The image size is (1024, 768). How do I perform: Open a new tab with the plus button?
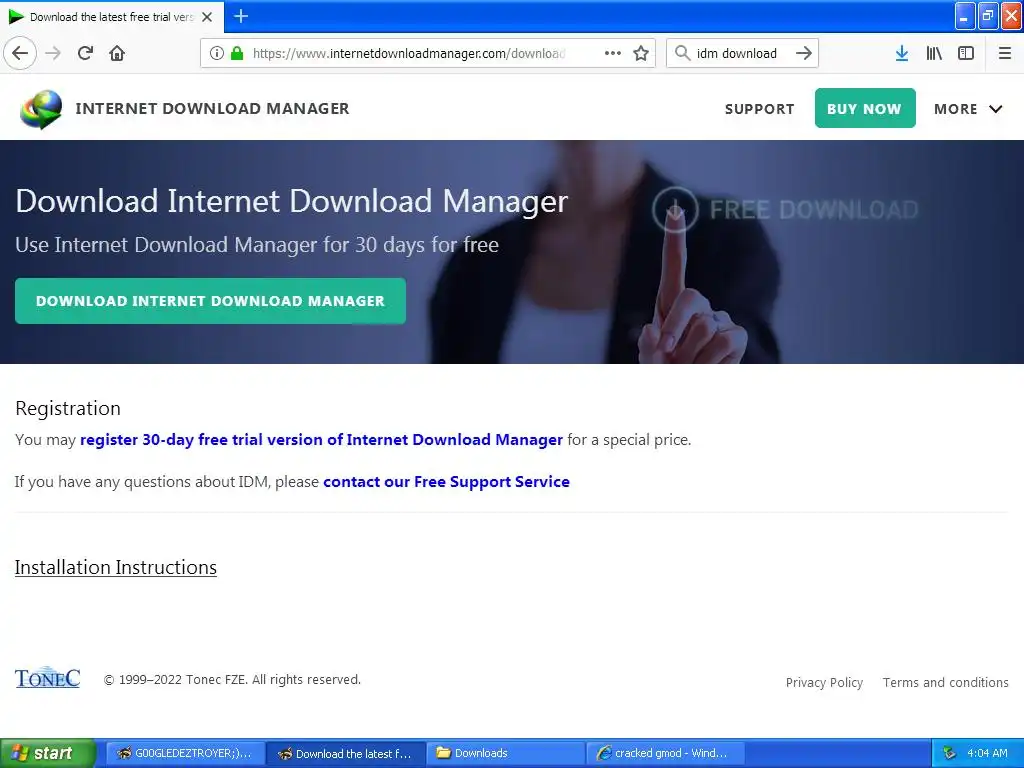pos(241,16)
